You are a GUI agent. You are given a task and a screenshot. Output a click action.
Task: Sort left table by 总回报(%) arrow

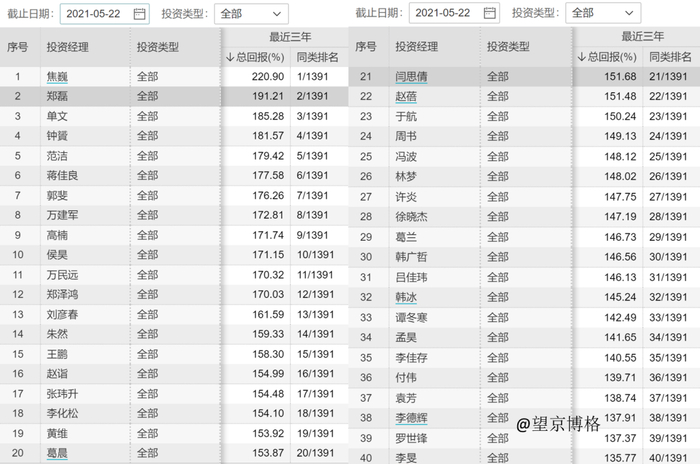point(230,57)
